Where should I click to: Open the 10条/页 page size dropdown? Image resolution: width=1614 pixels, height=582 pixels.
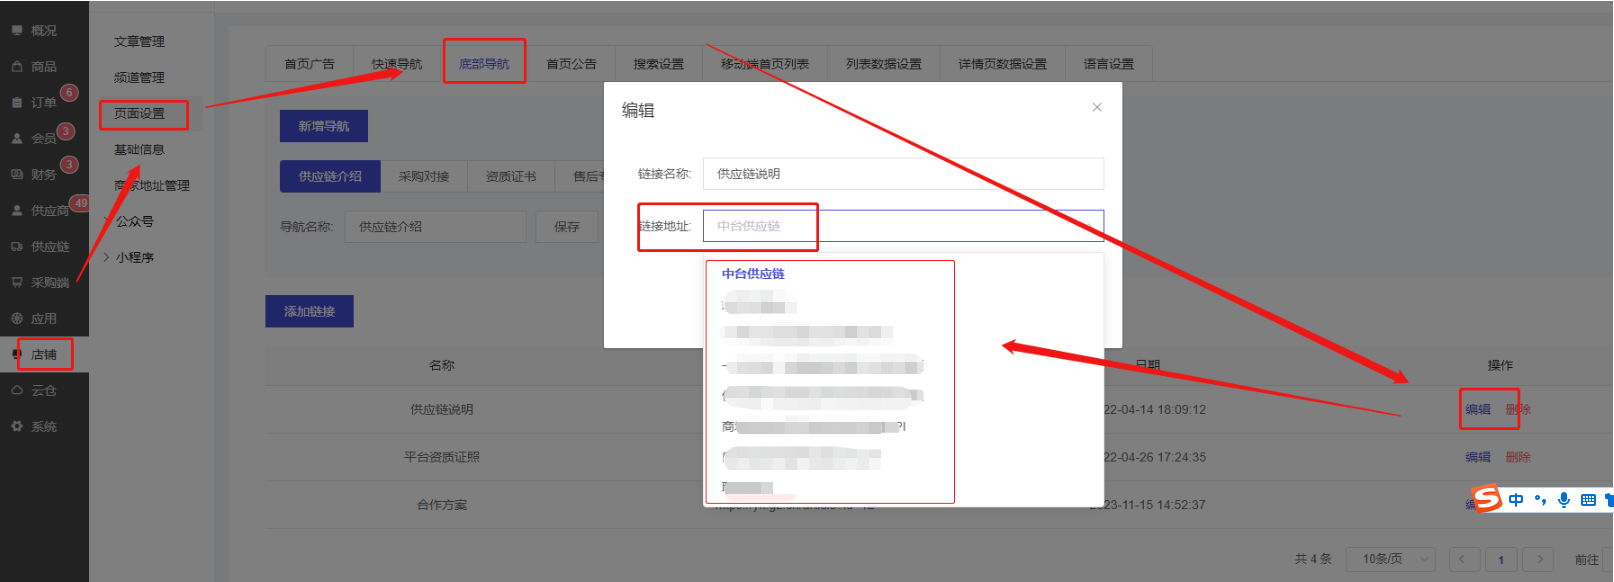tap(1390, 559)
